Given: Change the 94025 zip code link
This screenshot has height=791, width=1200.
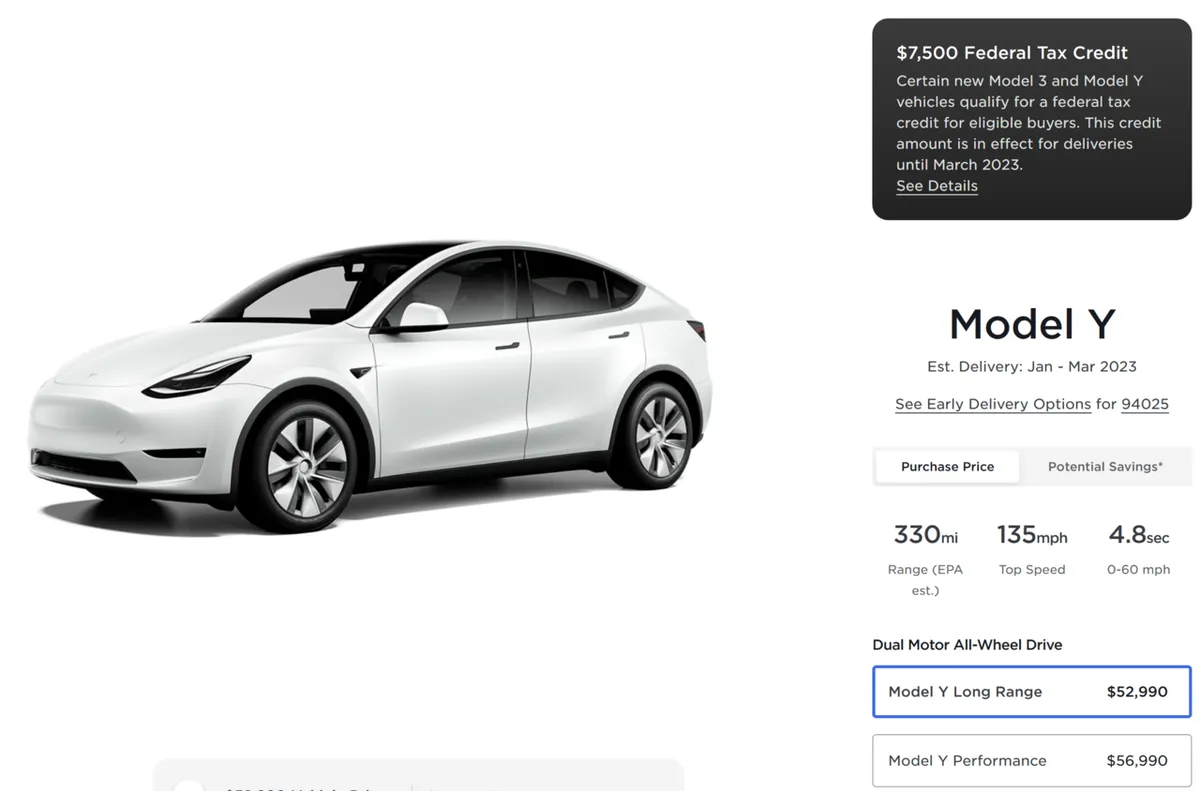Looking at the screenshot, I should click(x=1145, y=404).
